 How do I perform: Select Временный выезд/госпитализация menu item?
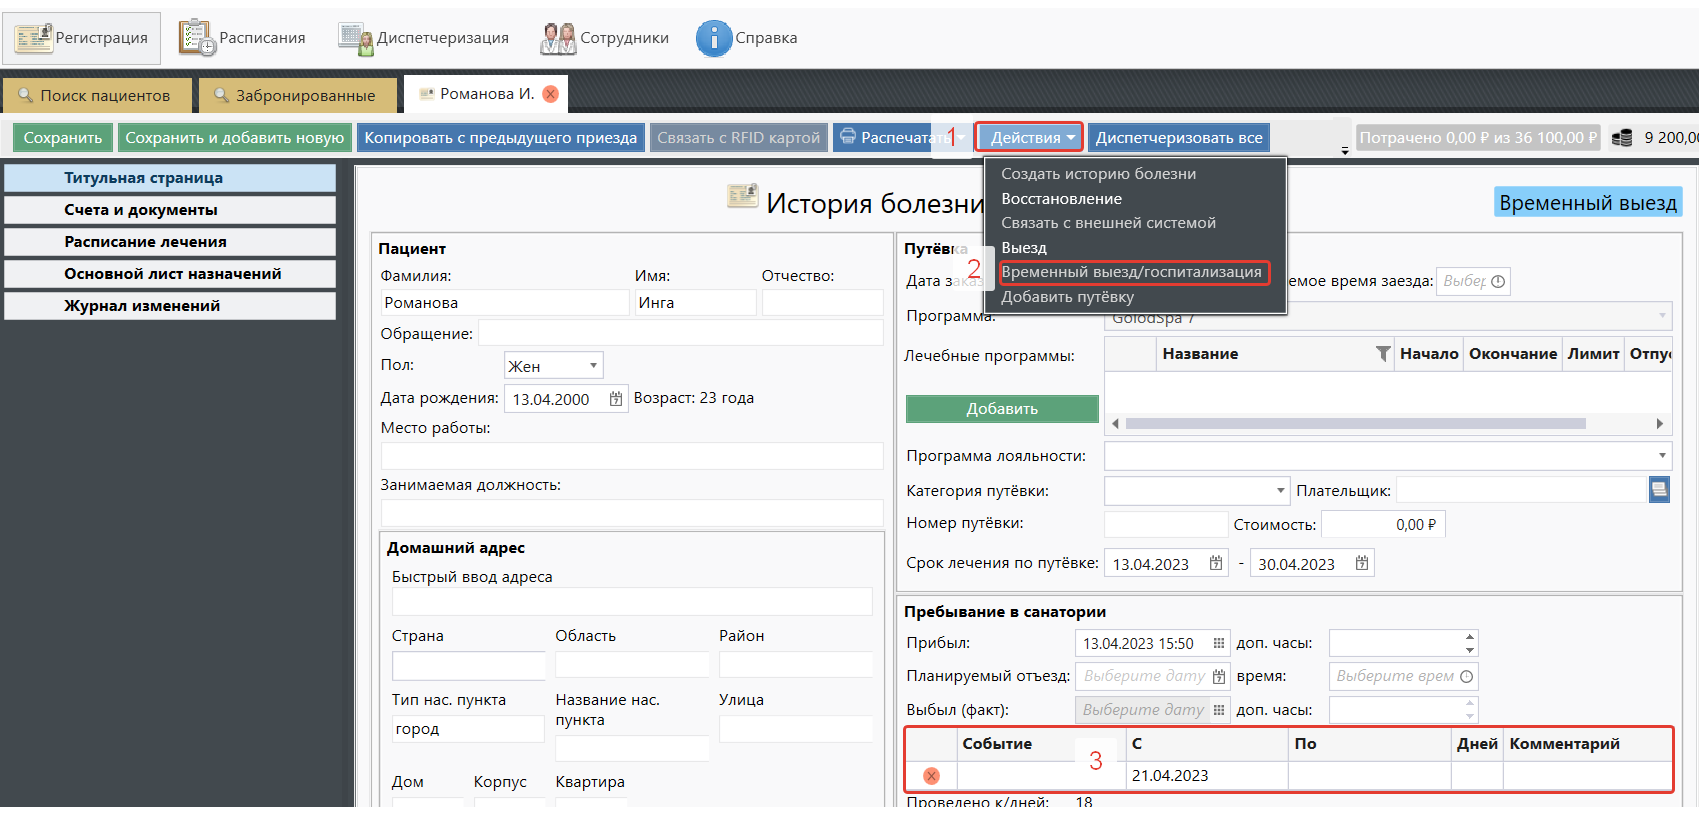pos(1131,272)
